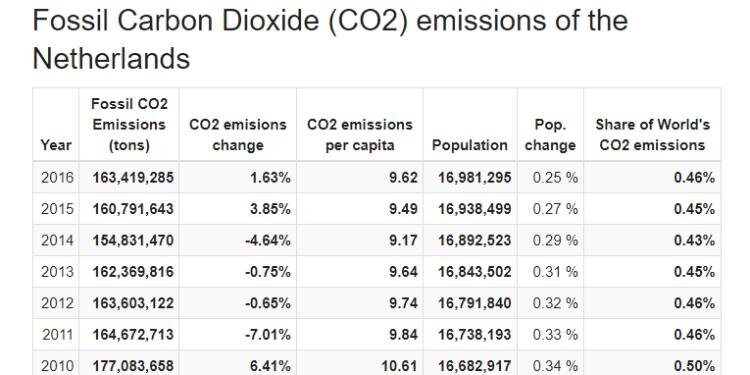This screenshot has width=750, height=375.
Task: Click the Fossil CO2 Emissions (tons) header
Action: click(x=129, y=124)
